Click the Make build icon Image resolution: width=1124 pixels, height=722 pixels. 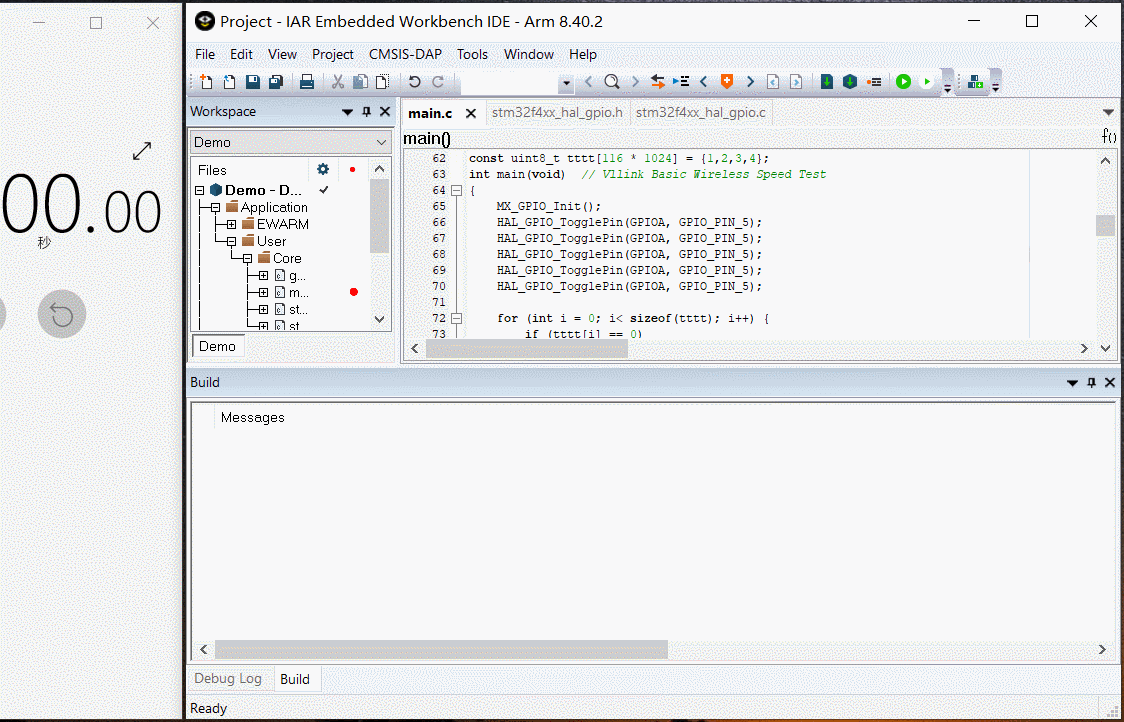click(850, 82)
